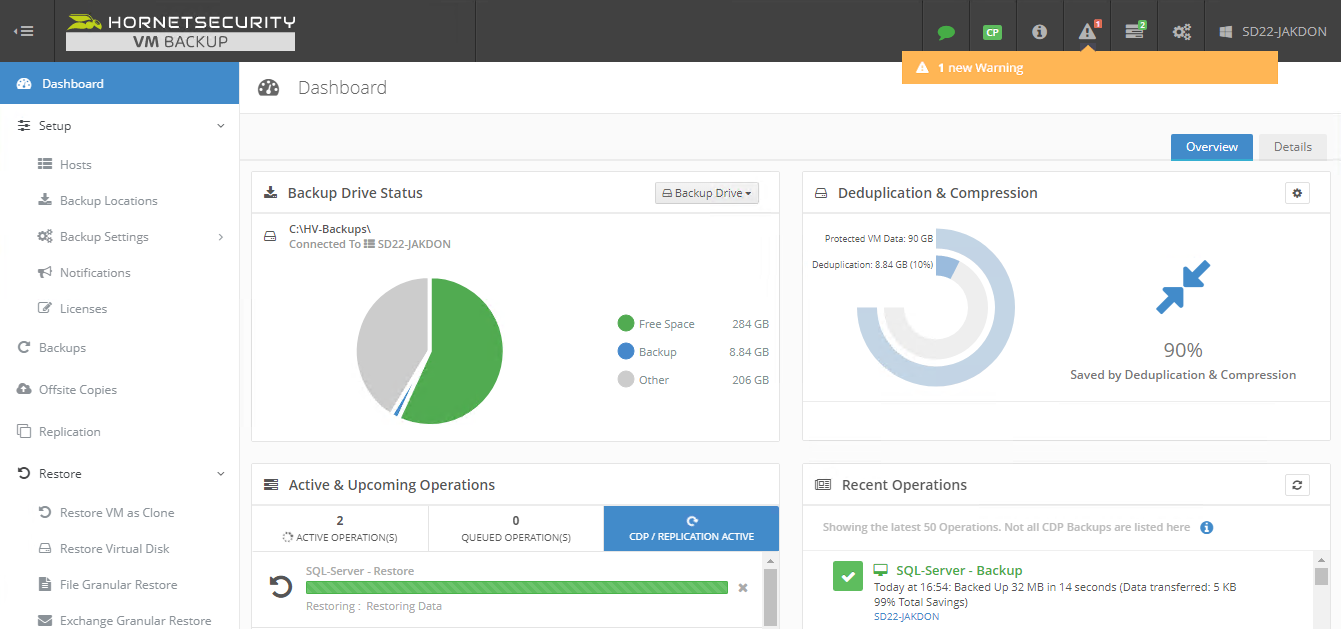
Task: Open Deduplication & Compression settings gear
Action: (x=1297, y=193)
